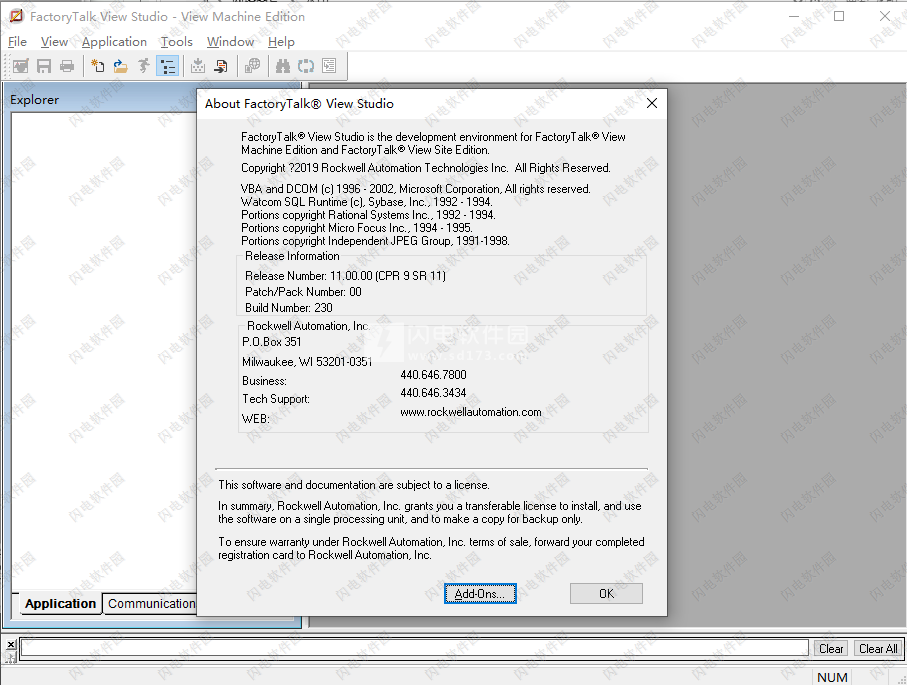Click the New Application icon
This screenshot has width=907, height=685.
pyautogui.click(x=98, y=66)
